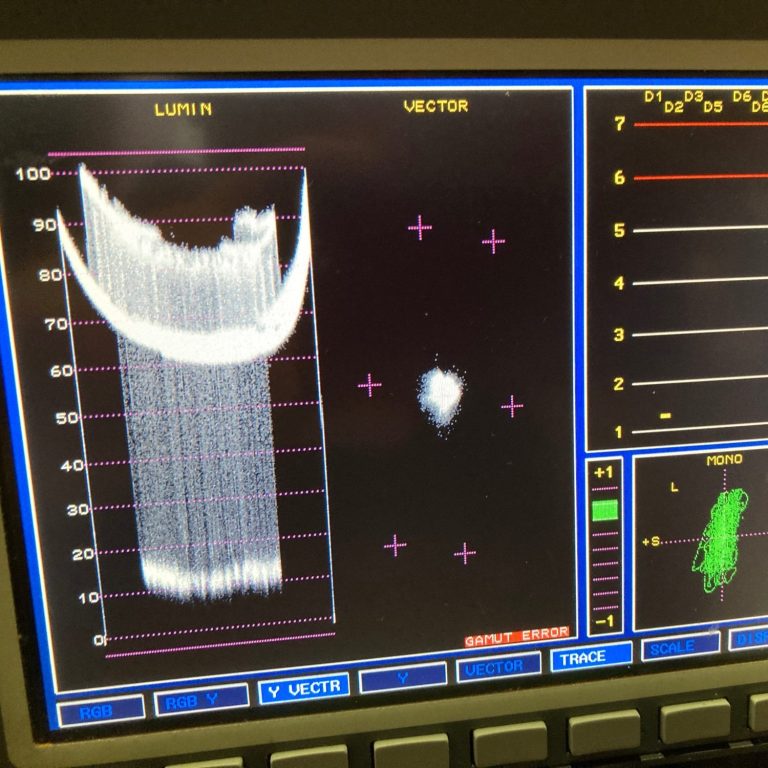Click the D6 audio channel label
The width and height of the screenshot is (768, 768).
click(x=742, y=96)
